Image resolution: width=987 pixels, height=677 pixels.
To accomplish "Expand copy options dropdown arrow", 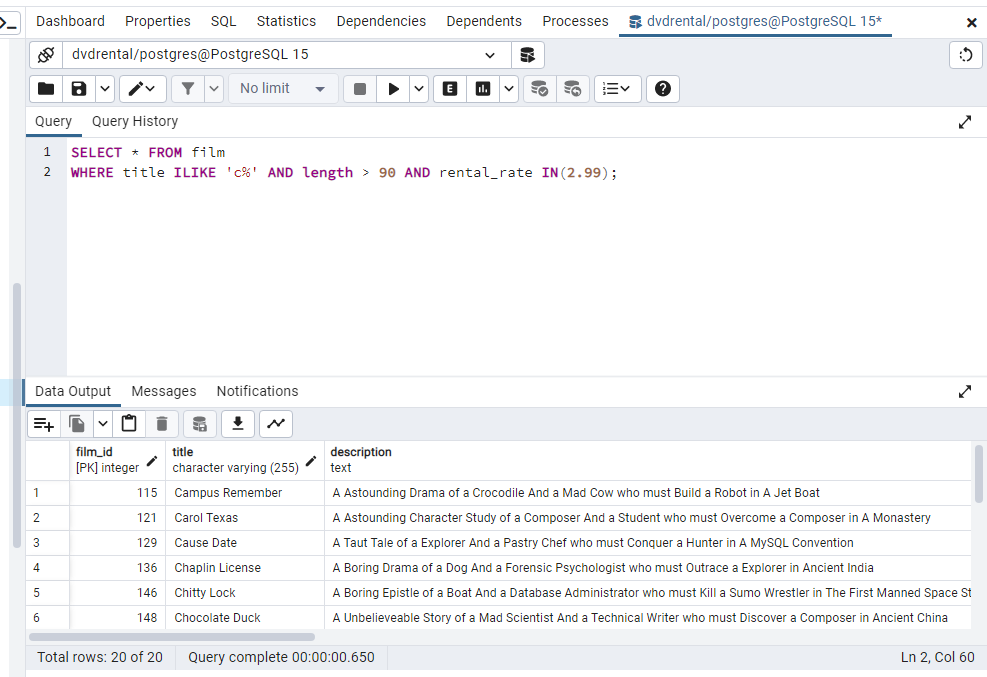I will click(x=103, y=424).
